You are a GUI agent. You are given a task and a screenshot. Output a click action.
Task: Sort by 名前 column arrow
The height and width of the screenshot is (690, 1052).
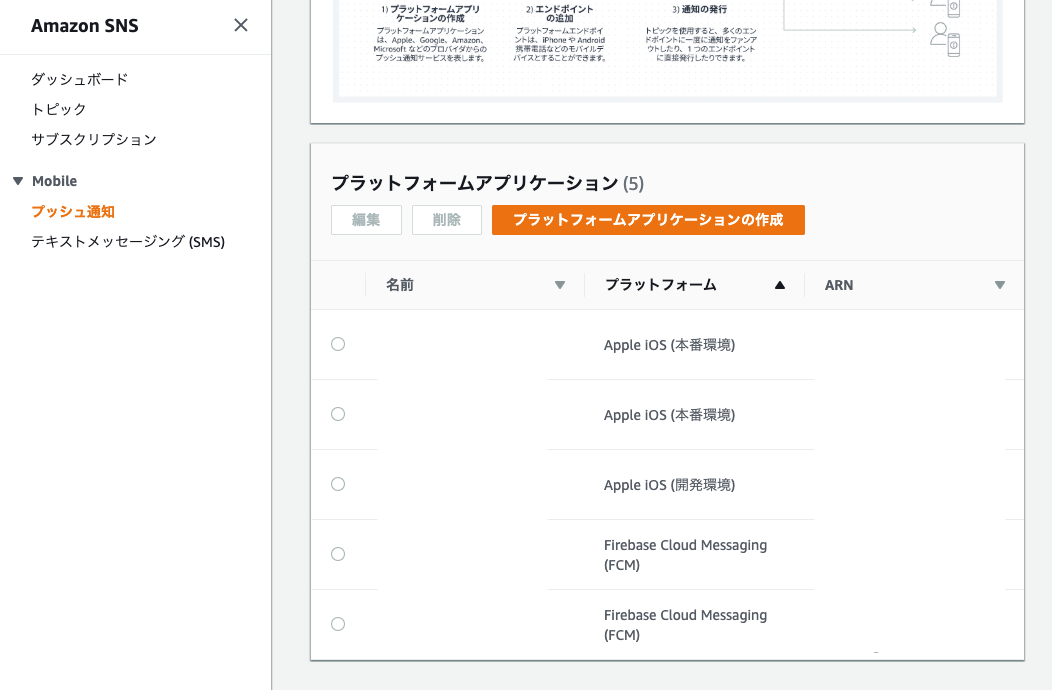pos(560,285)
